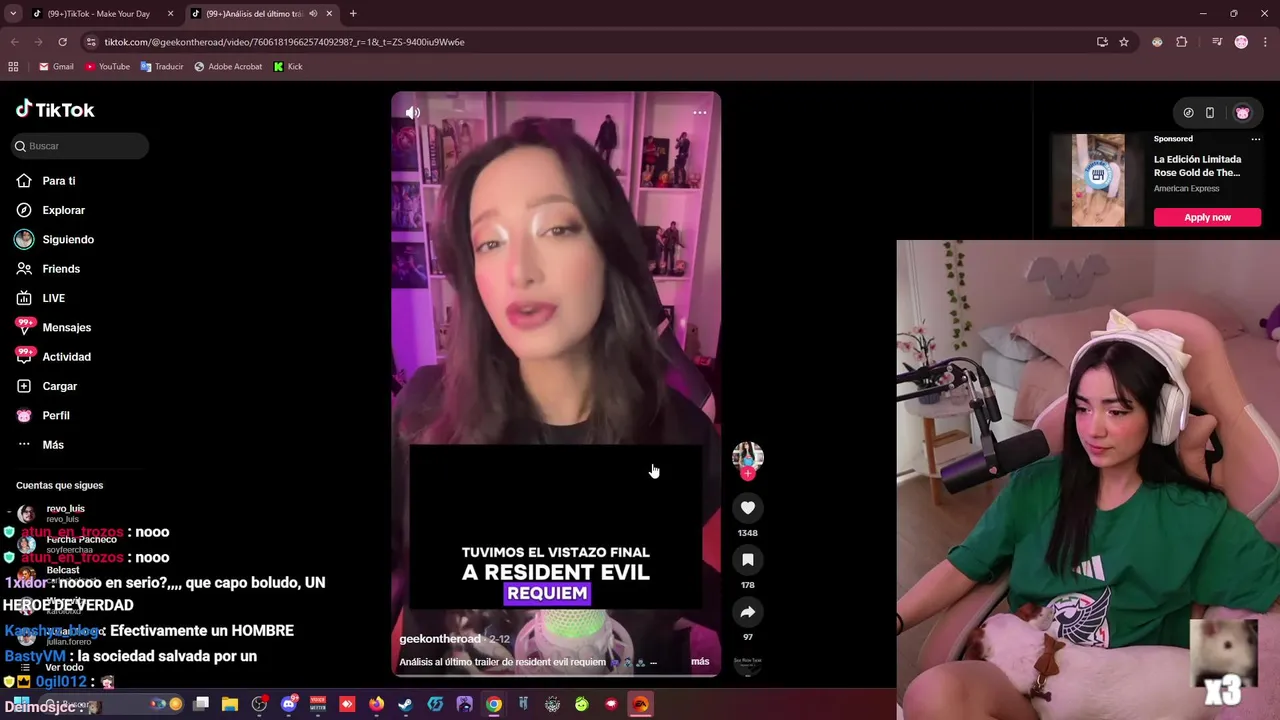This screenshot has height=720, width=1280.
Task: Open Discord from the taskbar
Action: (x=289, y=704)
